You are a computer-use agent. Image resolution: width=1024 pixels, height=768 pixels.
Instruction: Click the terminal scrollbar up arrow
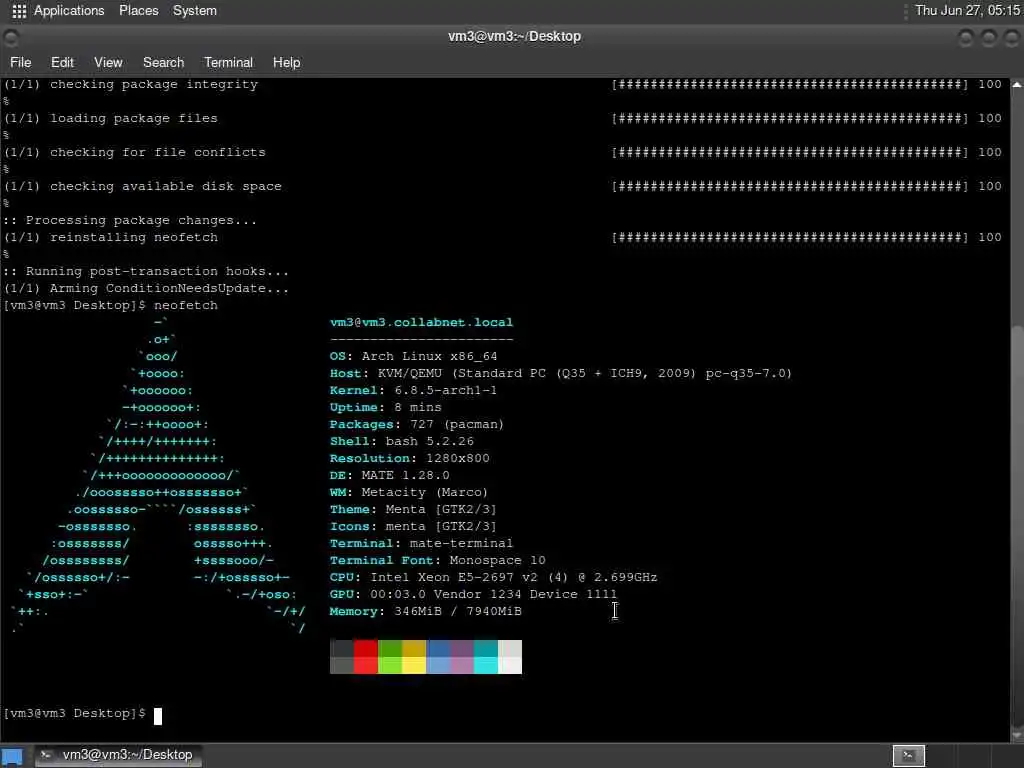1017,84
